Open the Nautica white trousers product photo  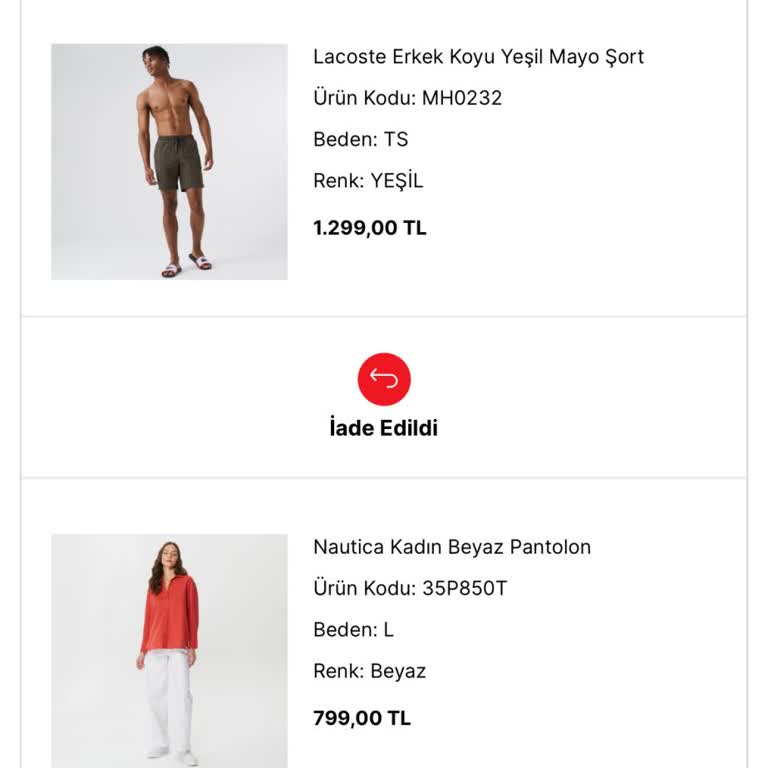coord(169,650)
